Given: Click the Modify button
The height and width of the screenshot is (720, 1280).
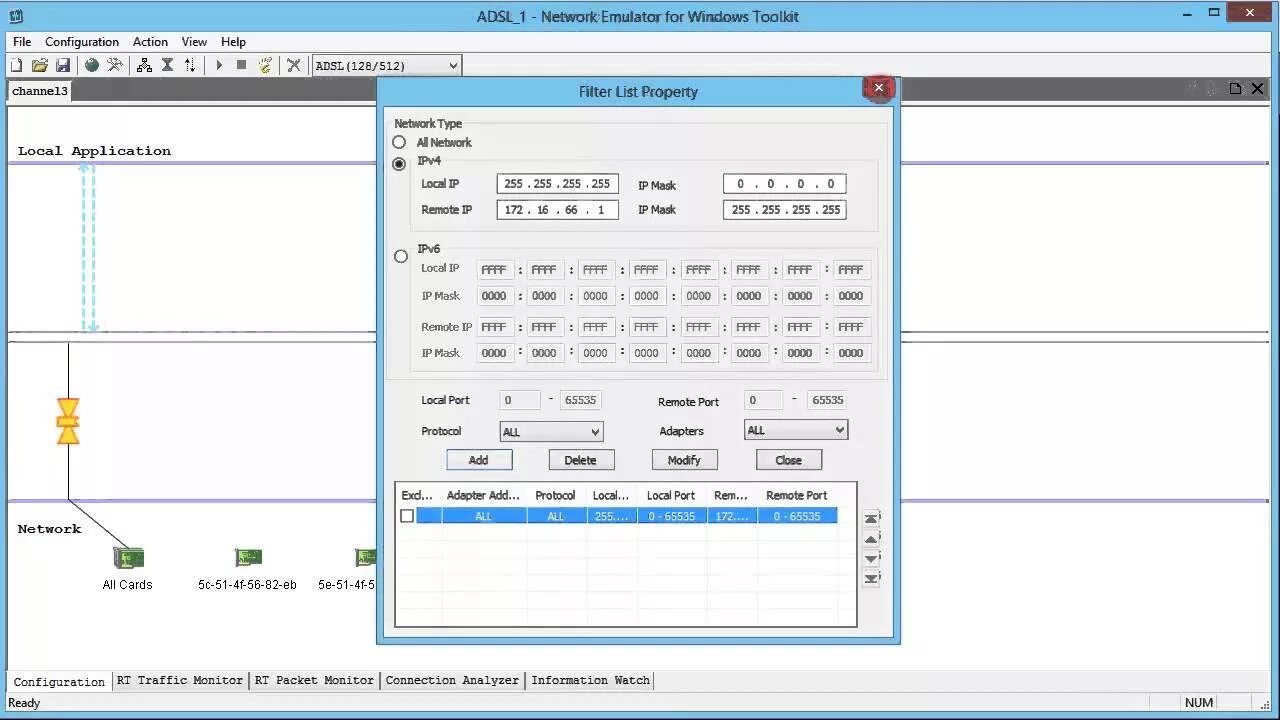Looking at the screenshot, I should click(684, 460).
